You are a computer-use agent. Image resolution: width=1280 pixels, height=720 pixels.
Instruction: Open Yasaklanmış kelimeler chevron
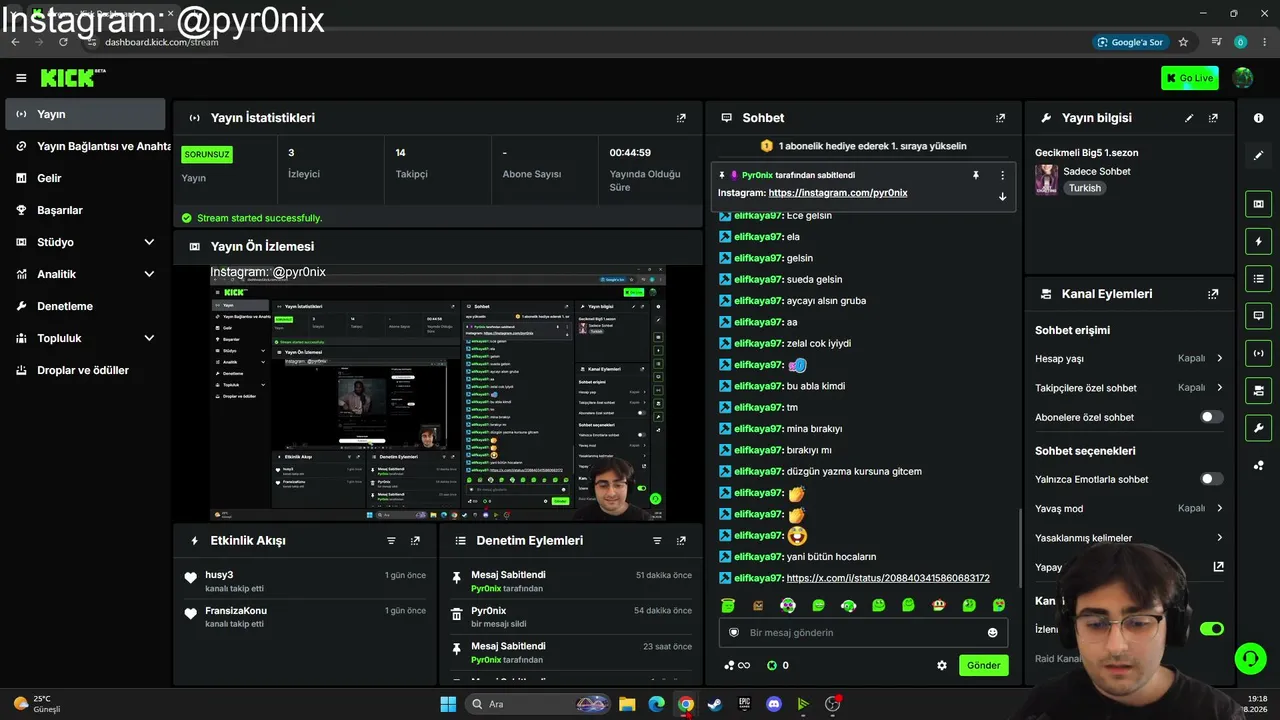point(1220,538)
